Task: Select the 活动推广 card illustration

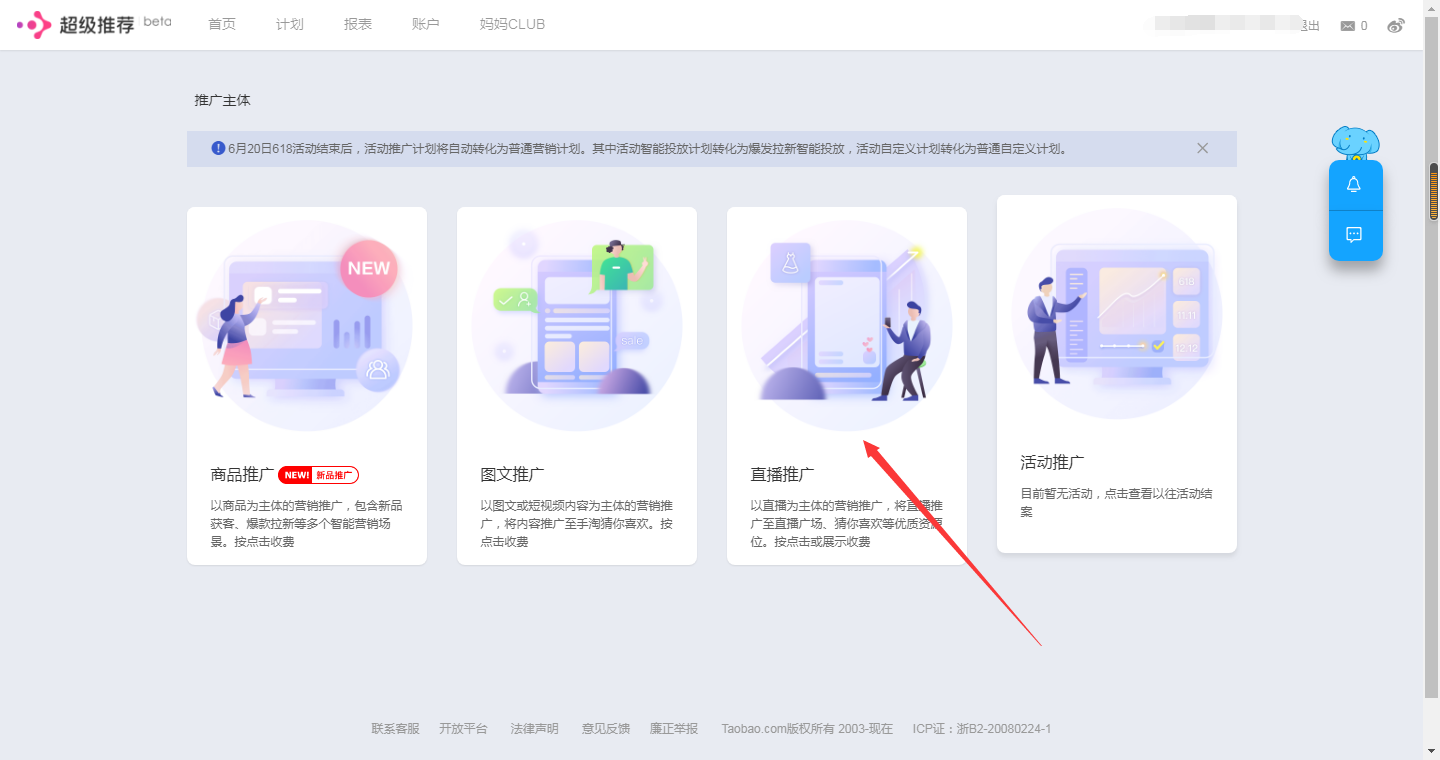Action: 1117,313
